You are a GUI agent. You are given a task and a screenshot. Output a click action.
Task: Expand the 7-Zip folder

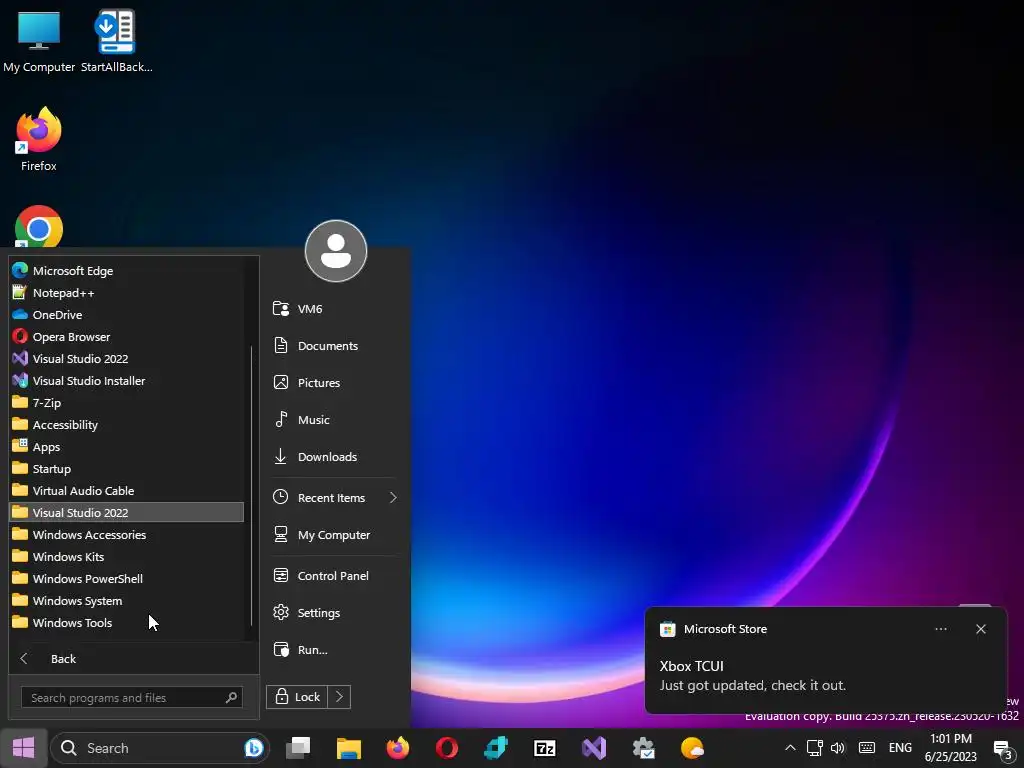click(126, 403)
